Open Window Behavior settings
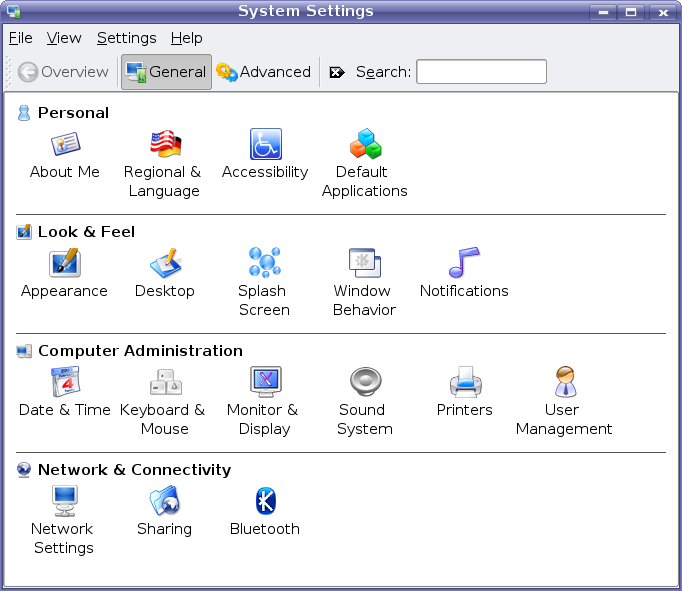 364,265
